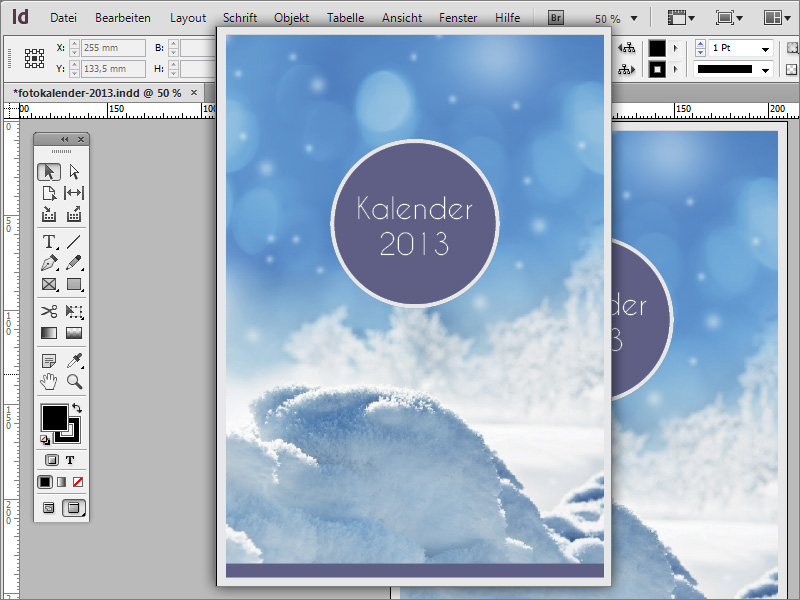Select the Scissors tool
Screen dimensions: 800x600
(48, 311)
